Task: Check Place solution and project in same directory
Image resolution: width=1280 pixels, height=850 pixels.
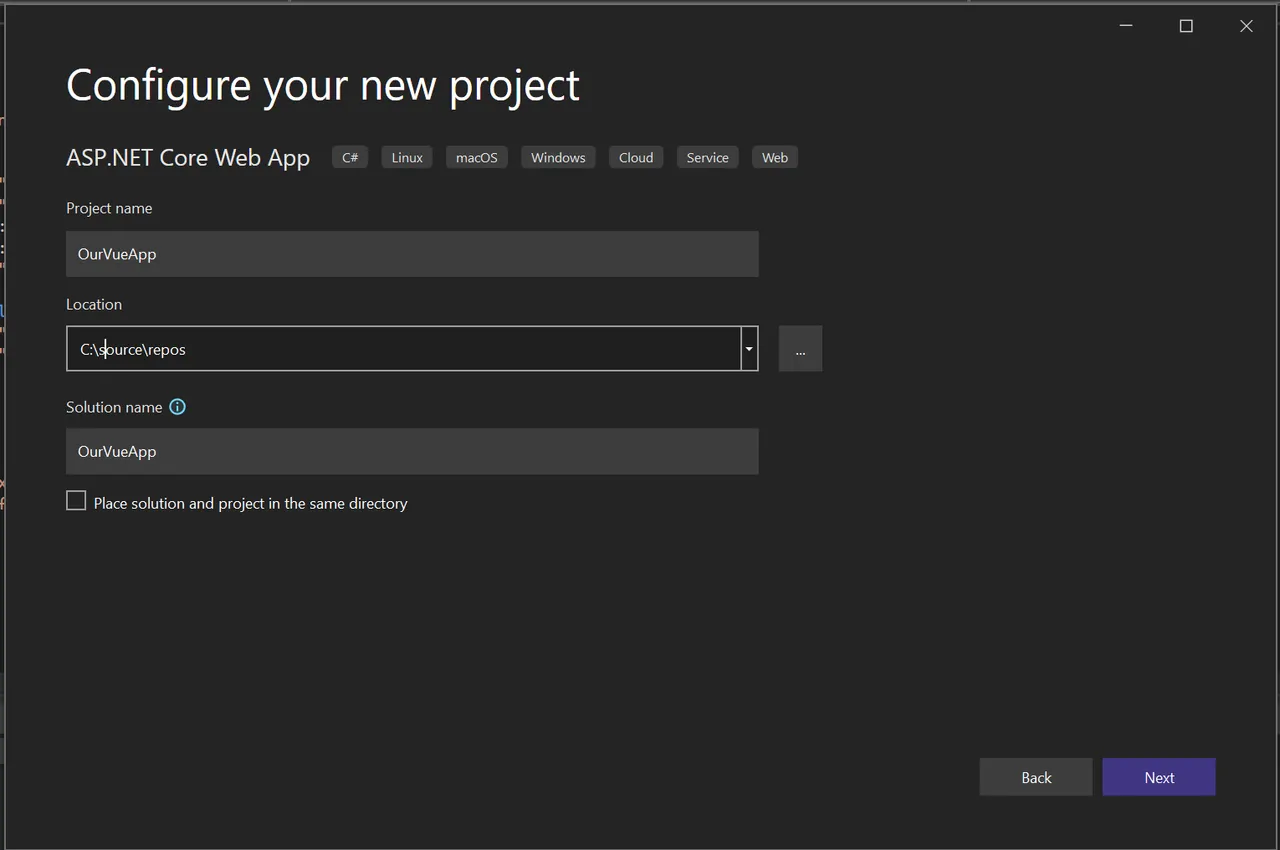Action: tap(76, 501)
